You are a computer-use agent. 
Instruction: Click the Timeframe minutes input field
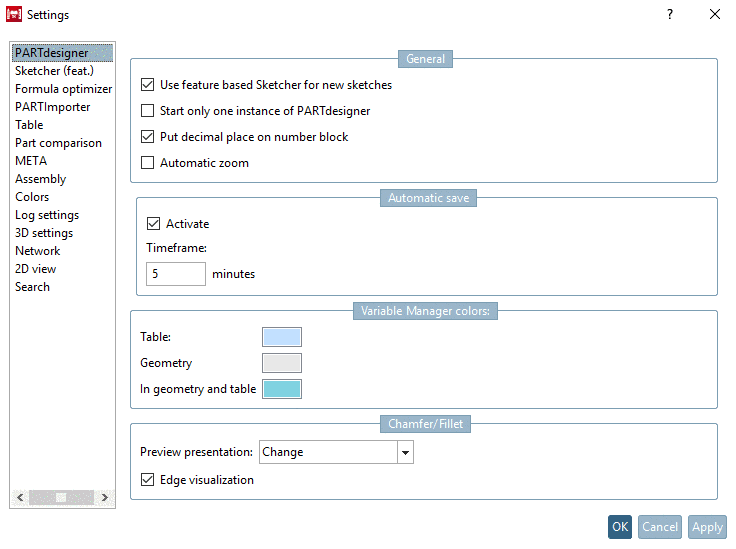point(176,274)
